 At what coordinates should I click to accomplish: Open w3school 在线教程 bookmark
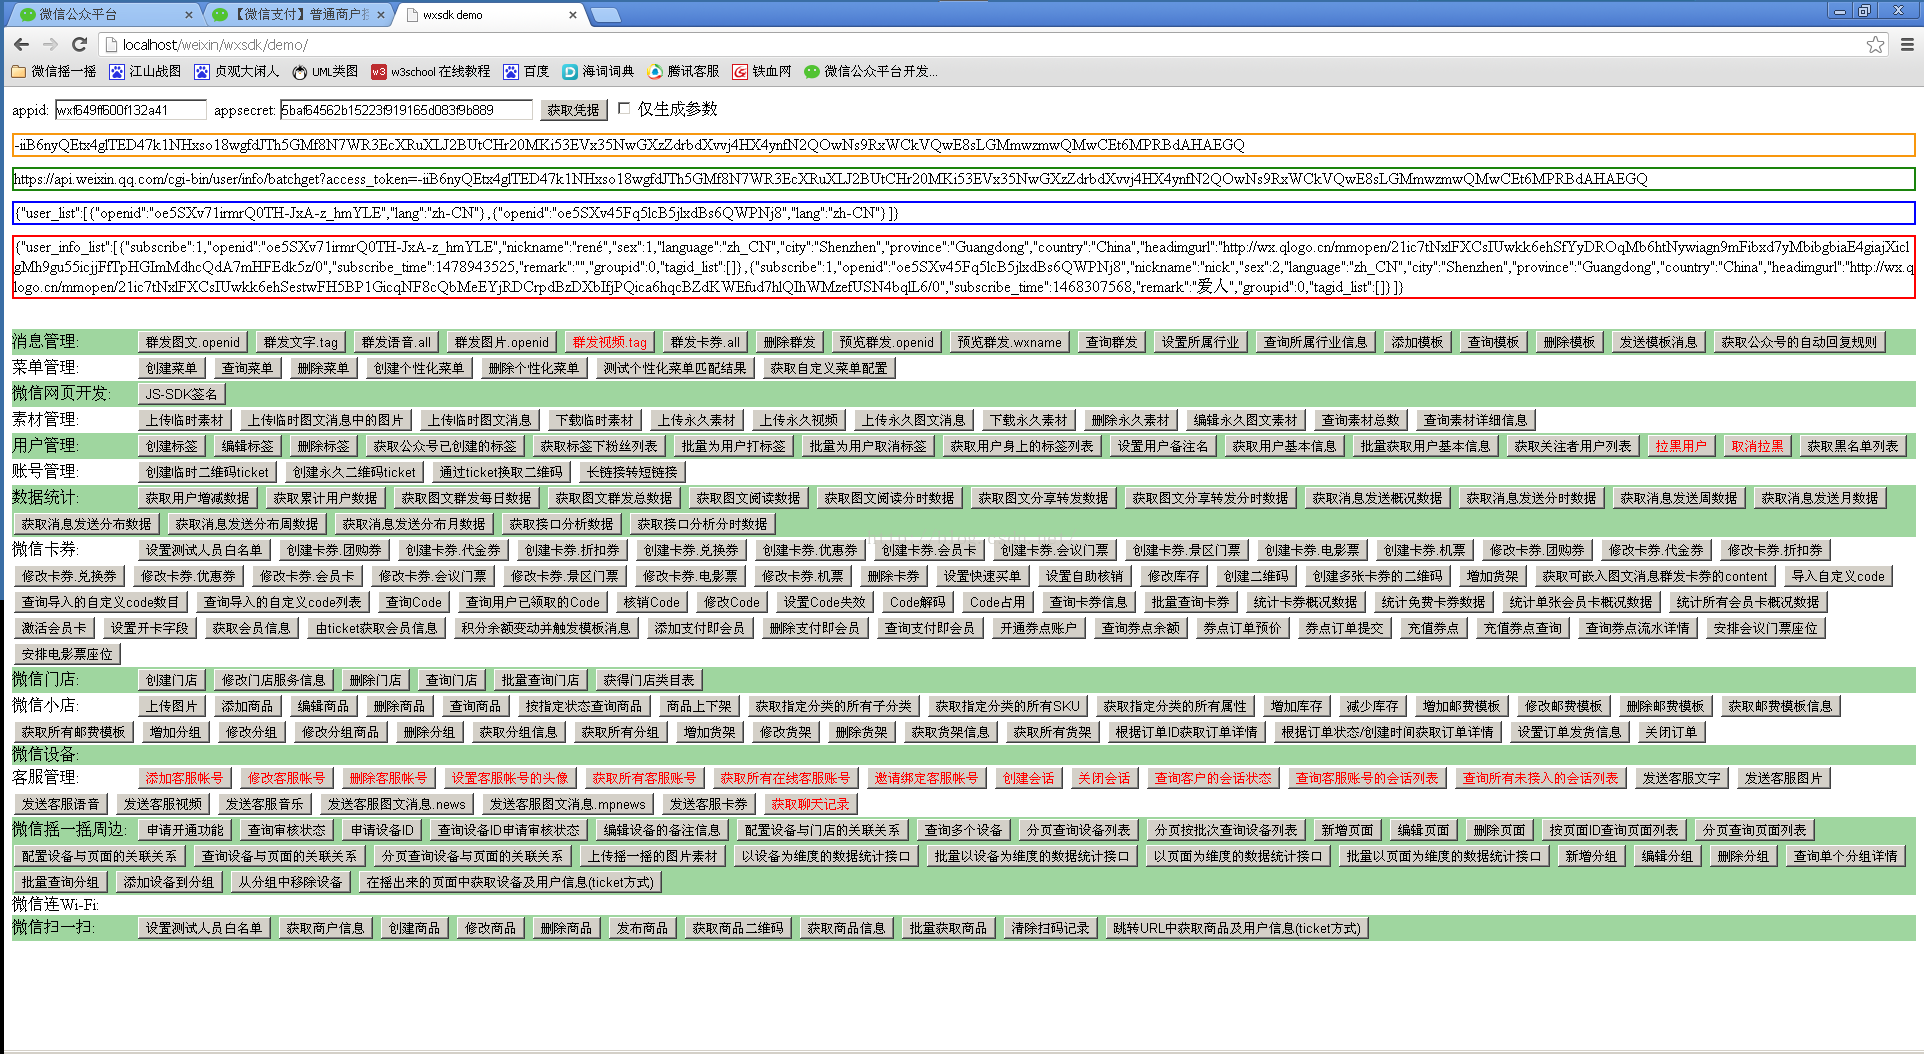[430, 71]
